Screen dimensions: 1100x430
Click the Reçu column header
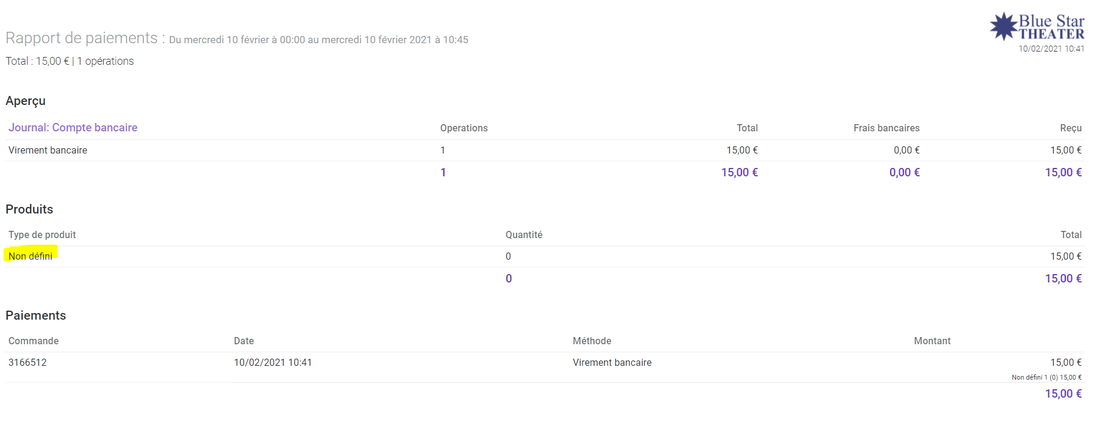tap(1070, 128)
